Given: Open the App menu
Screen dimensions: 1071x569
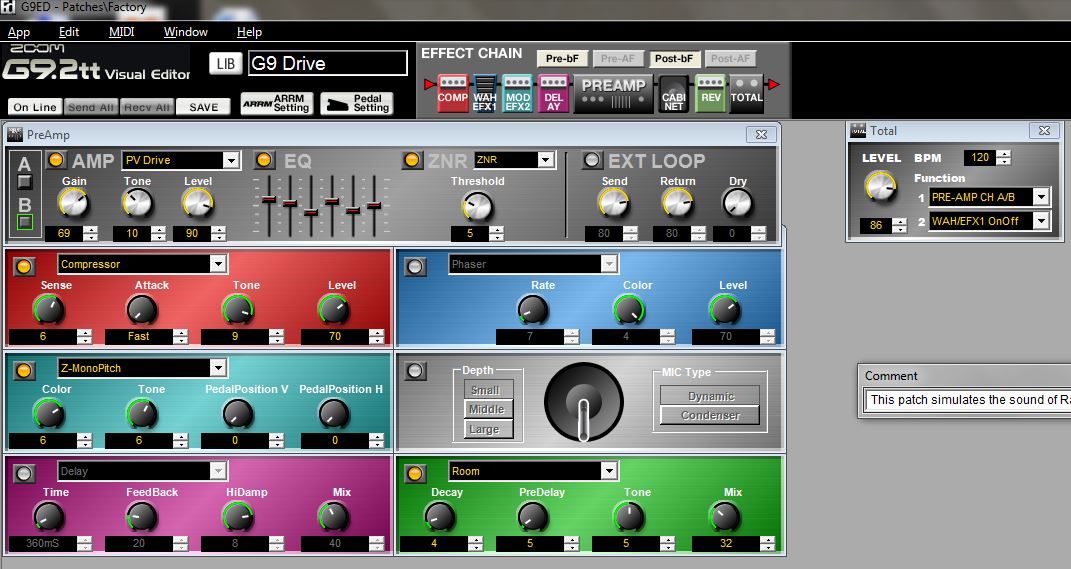Looking at the screenshot, I should (19, 31).
